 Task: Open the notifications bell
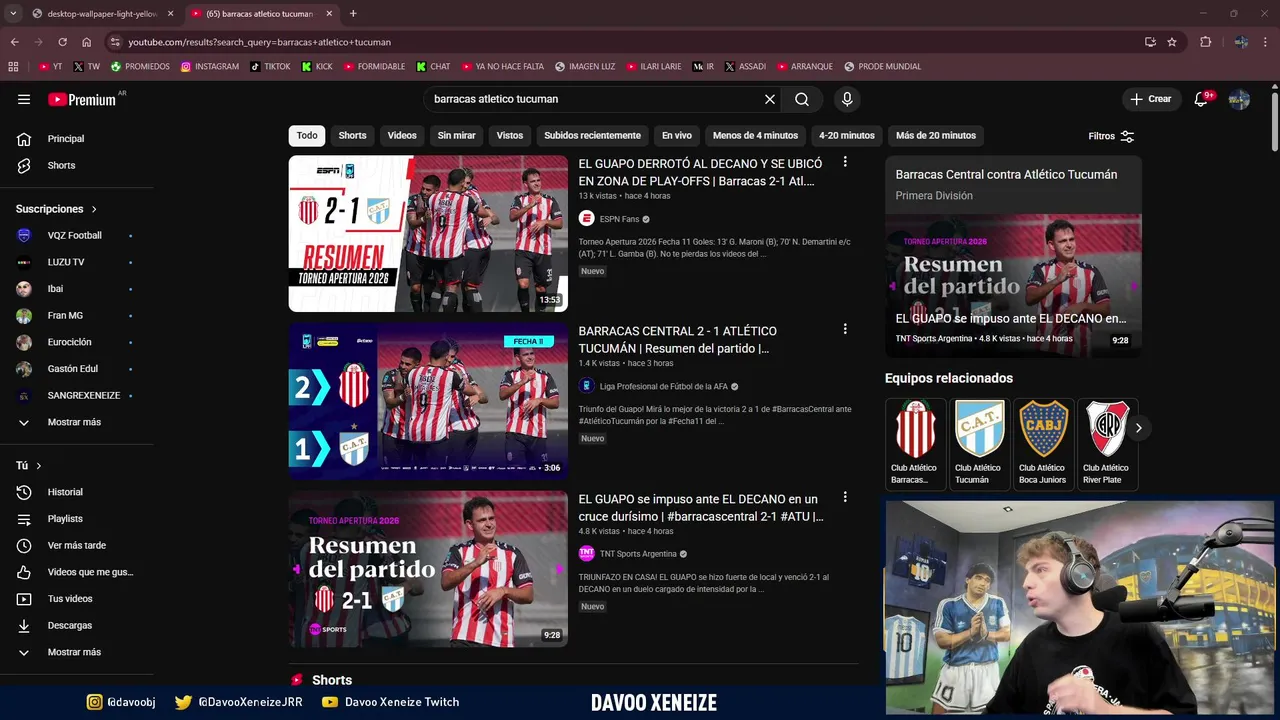[1202, 99]
